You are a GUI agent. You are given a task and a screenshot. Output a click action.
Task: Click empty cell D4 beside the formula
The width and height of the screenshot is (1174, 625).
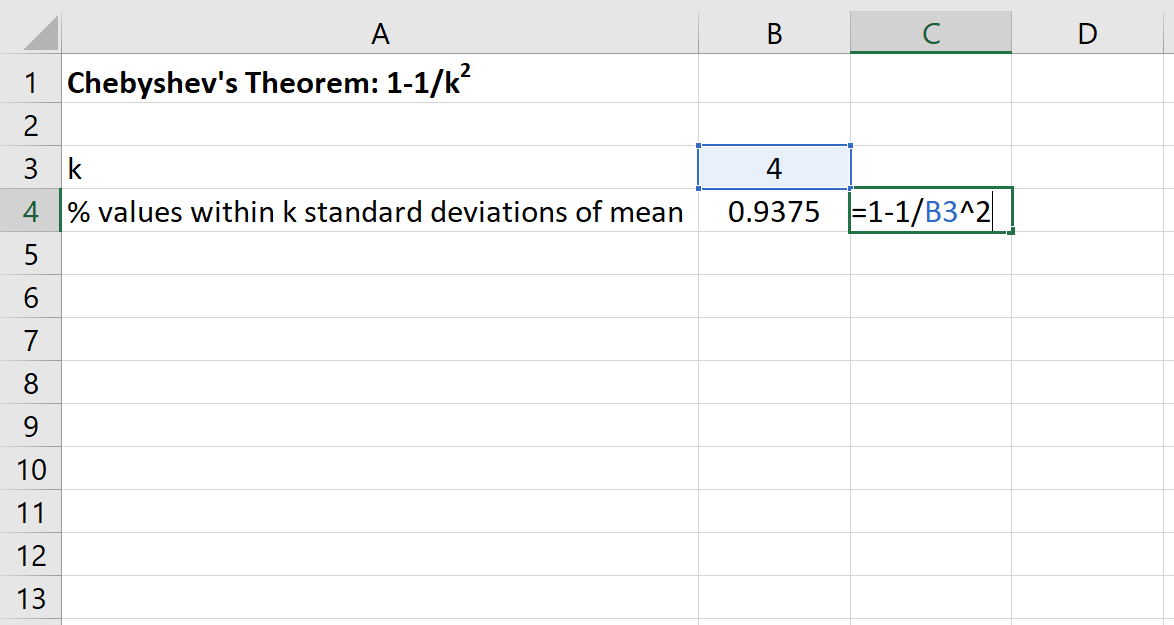tap(1086, 211)
